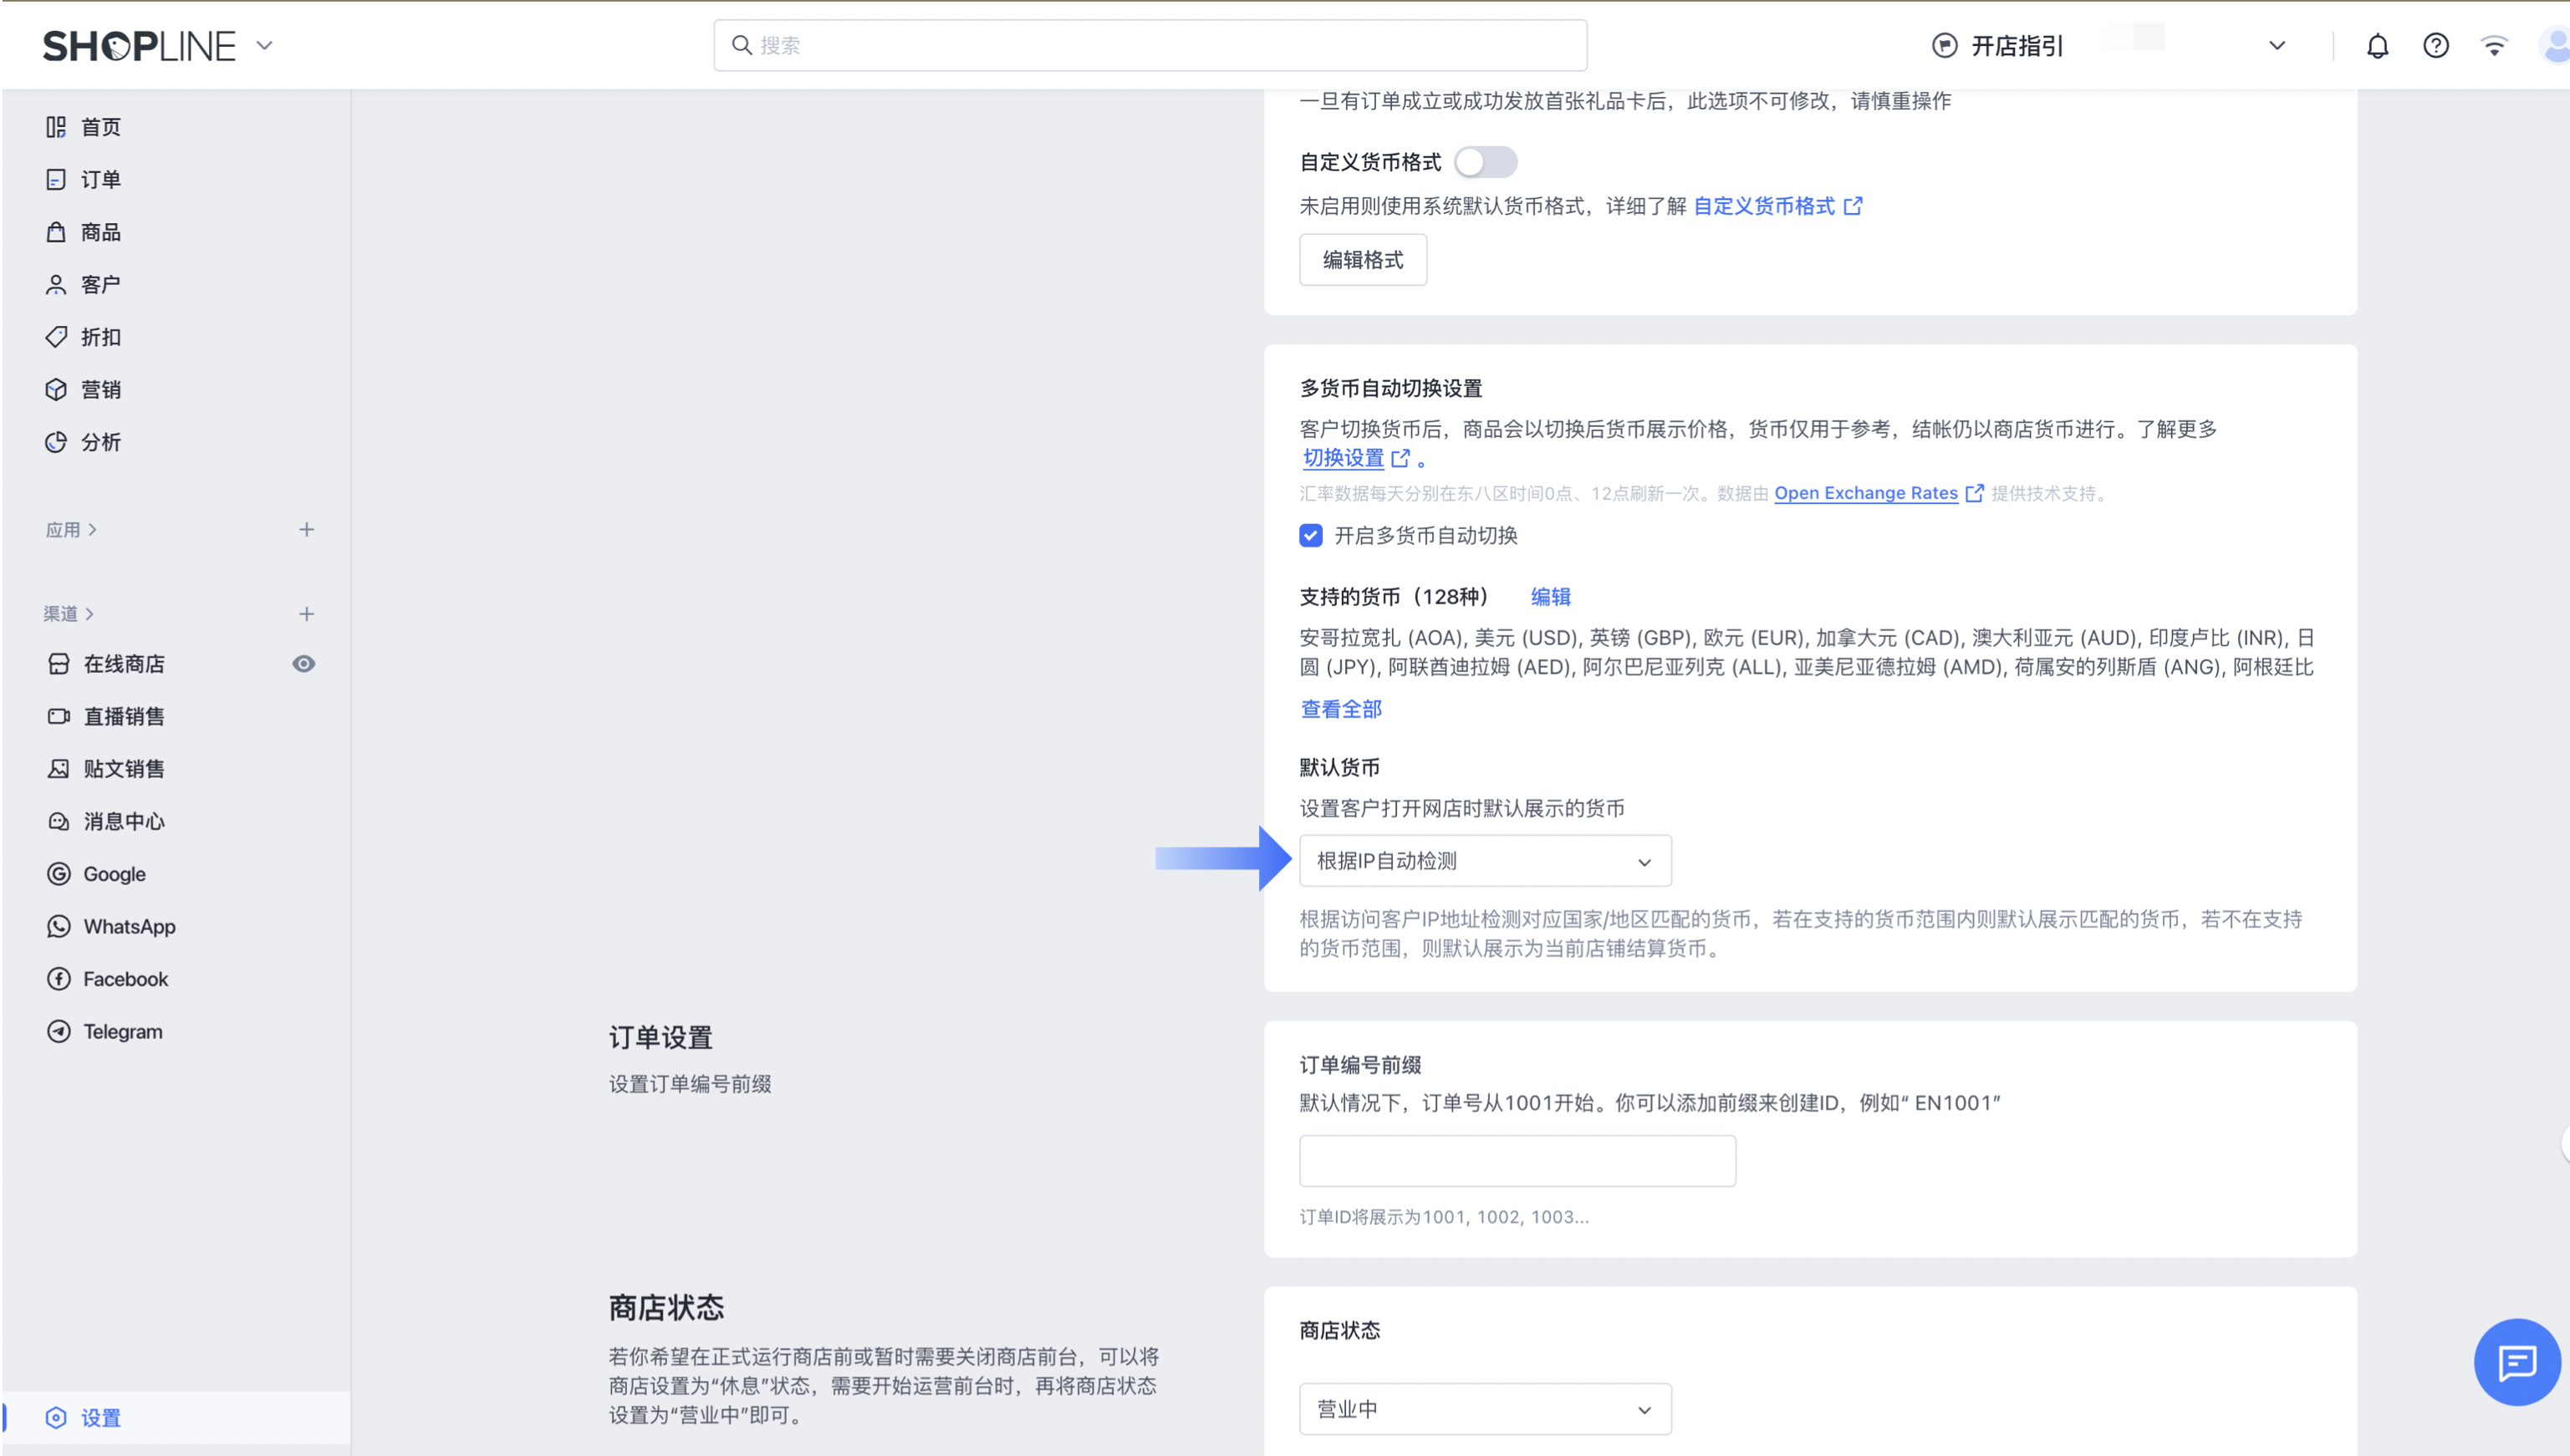Image resolution: width=2570 pixels, height=1456 pixels.
Task: Open the help question mark icon
Action: (2436, 46)
